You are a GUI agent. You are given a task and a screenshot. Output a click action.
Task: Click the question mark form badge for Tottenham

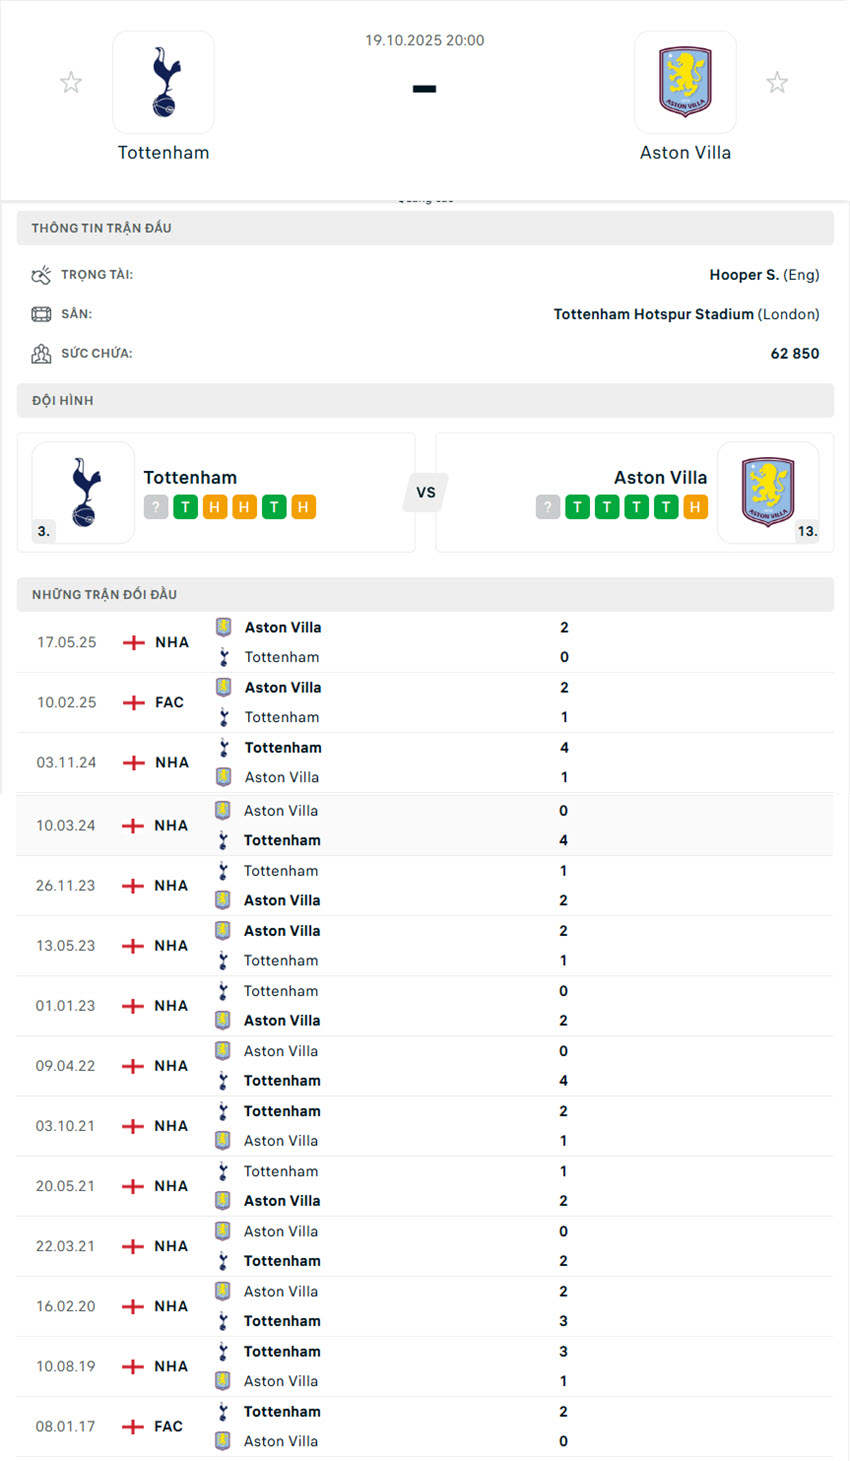click(156, 507)
